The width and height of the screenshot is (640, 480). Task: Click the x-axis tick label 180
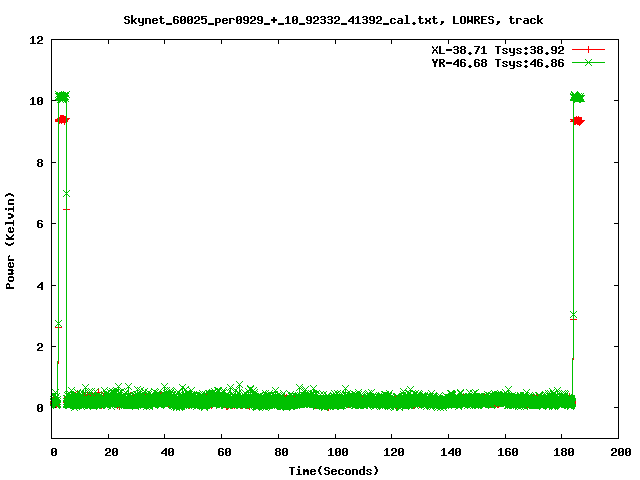click(x=564, y=452)
